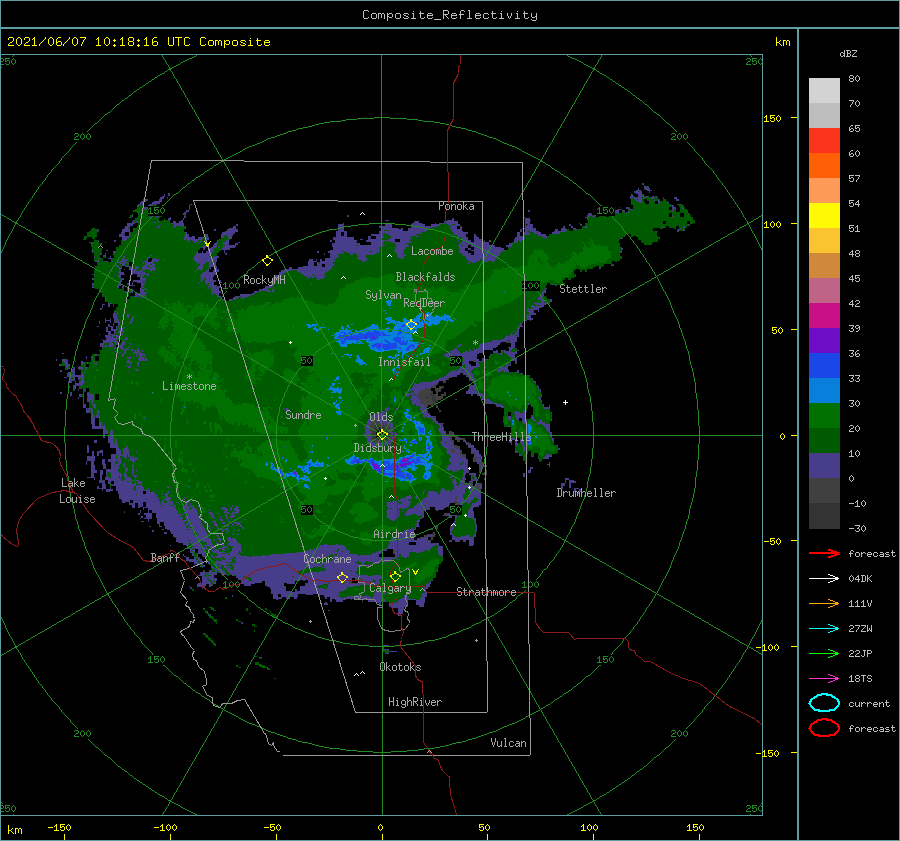The width and height of the screenshot is (900, 841).
Task: Click the Sylvan label on the map
Action: 383,295
